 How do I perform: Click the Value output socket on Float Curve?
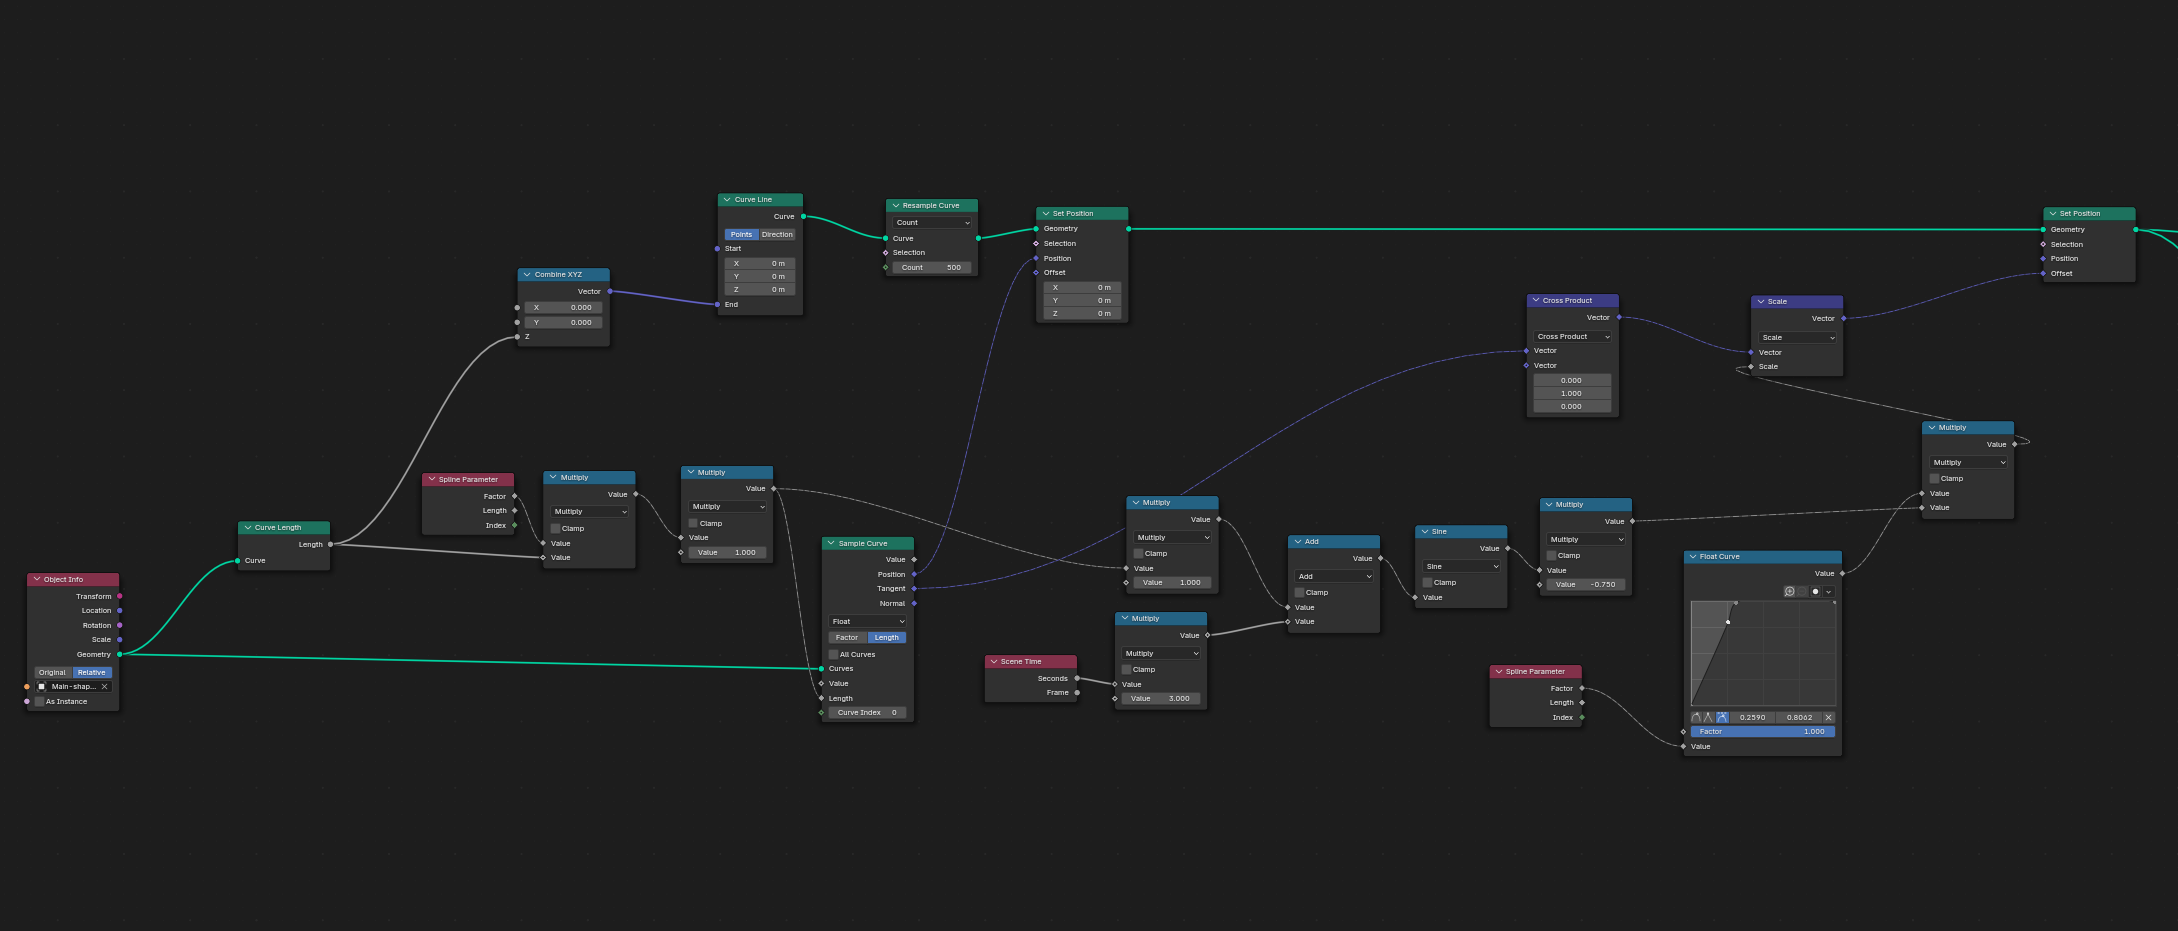coord(1842,573)
